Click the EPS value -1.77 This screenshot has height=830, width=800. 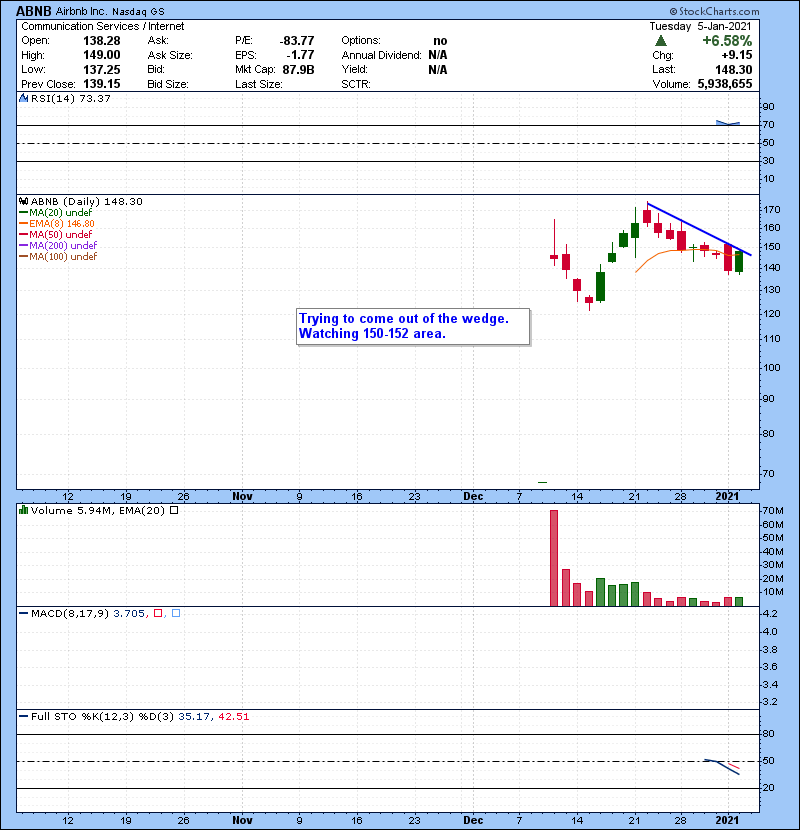click(x=300, y=55)
